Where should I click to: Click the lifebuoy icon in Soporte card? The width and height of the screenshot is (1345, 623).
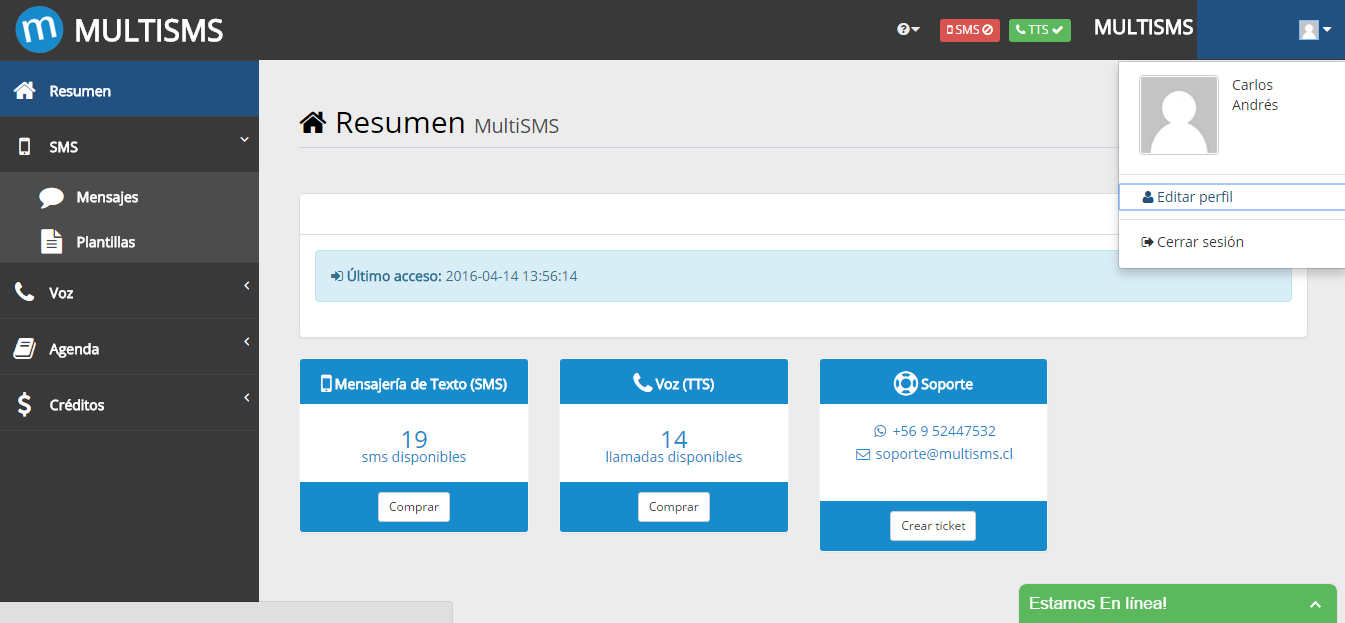pyautogui.click(x=905, y=383)
